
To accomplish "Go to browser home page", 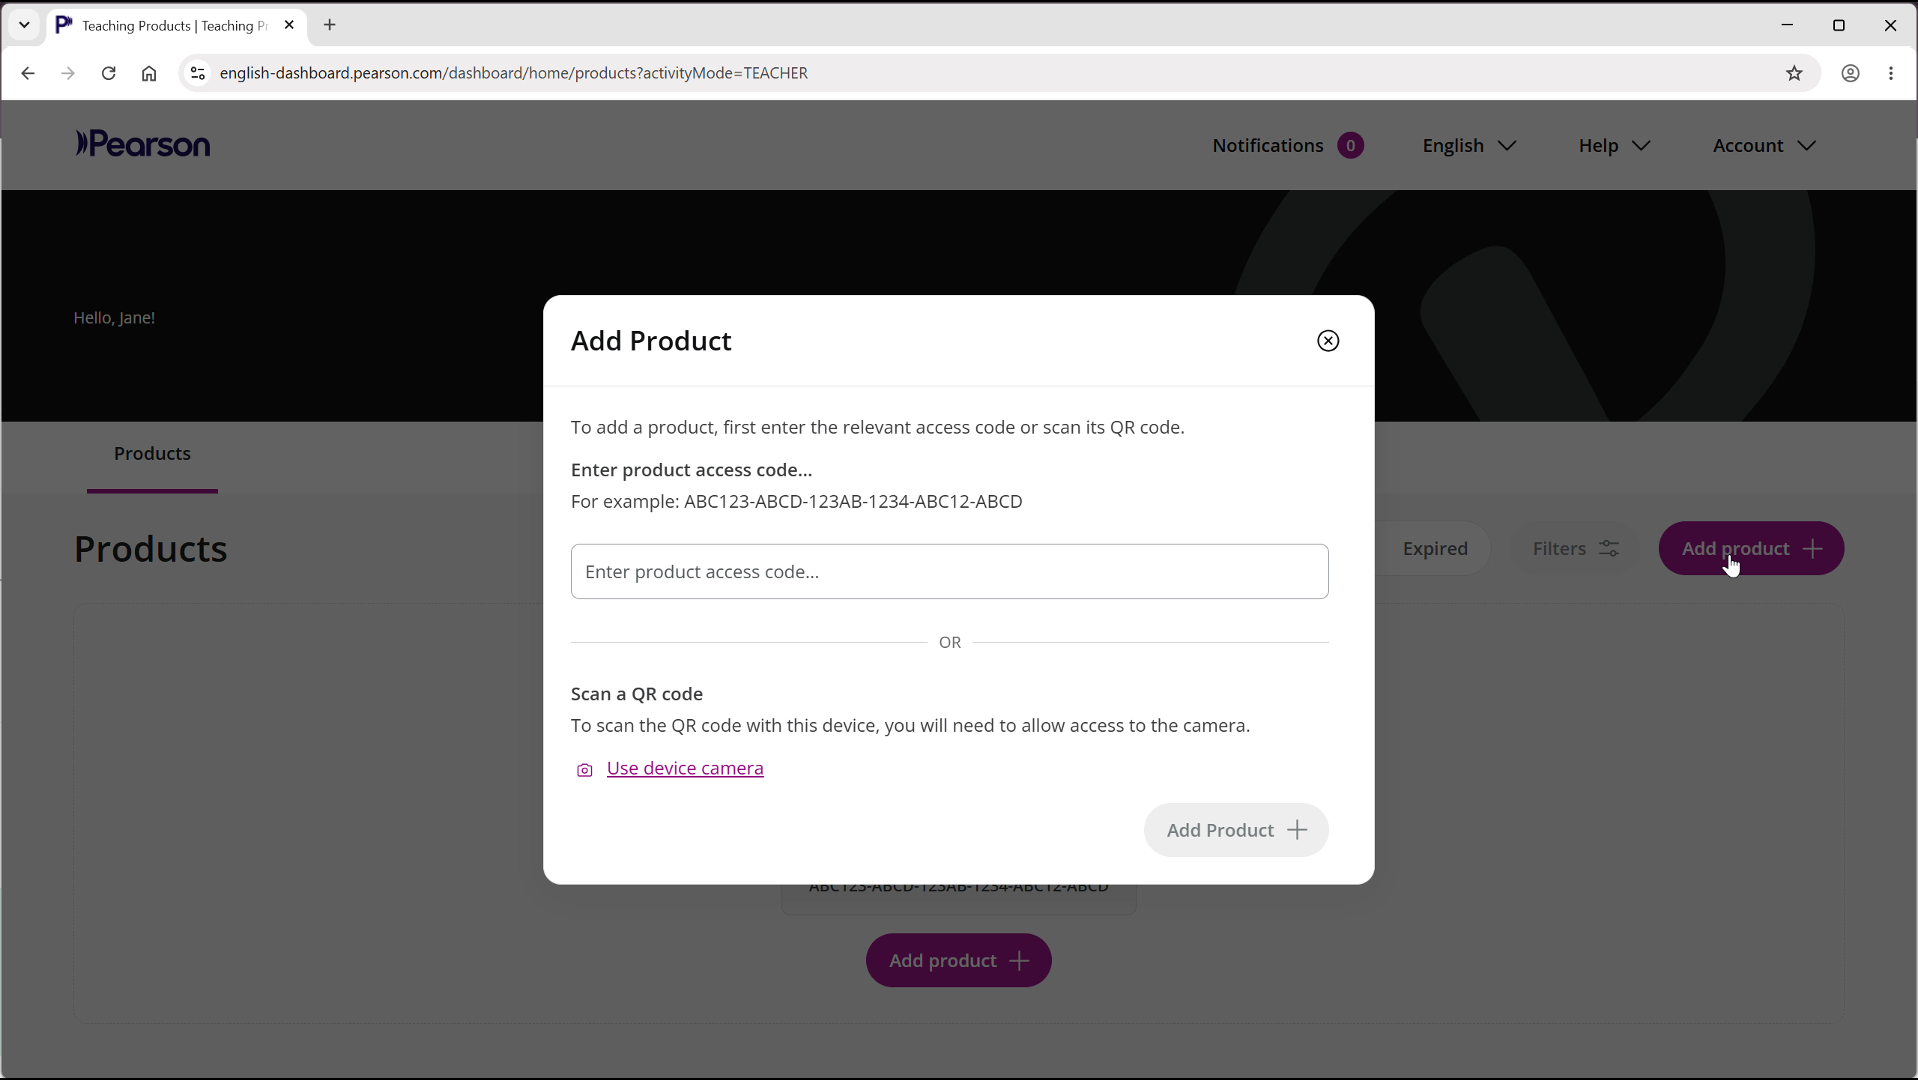I will coord(149,73).
